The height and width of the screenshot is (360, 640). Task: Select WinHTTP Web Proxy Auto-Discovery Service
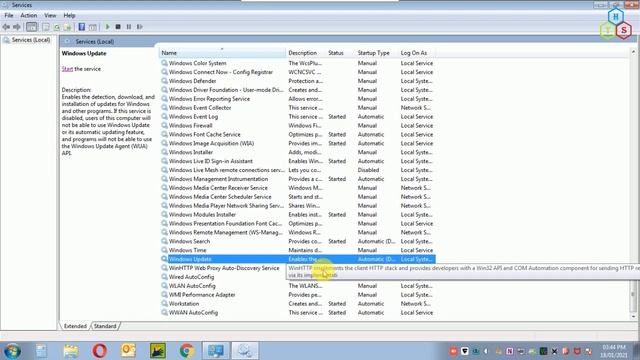tap(224, 268)
